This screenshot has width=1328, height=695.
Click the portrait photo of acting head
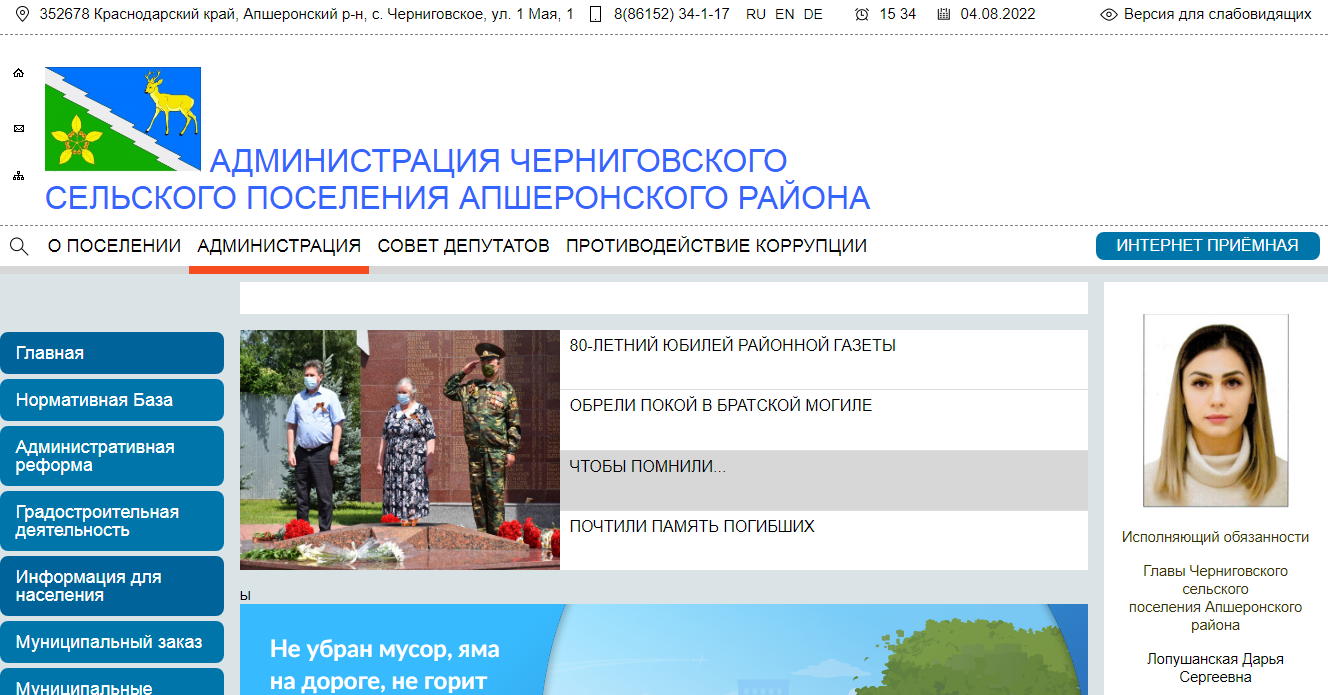[x=1216, y=411]
